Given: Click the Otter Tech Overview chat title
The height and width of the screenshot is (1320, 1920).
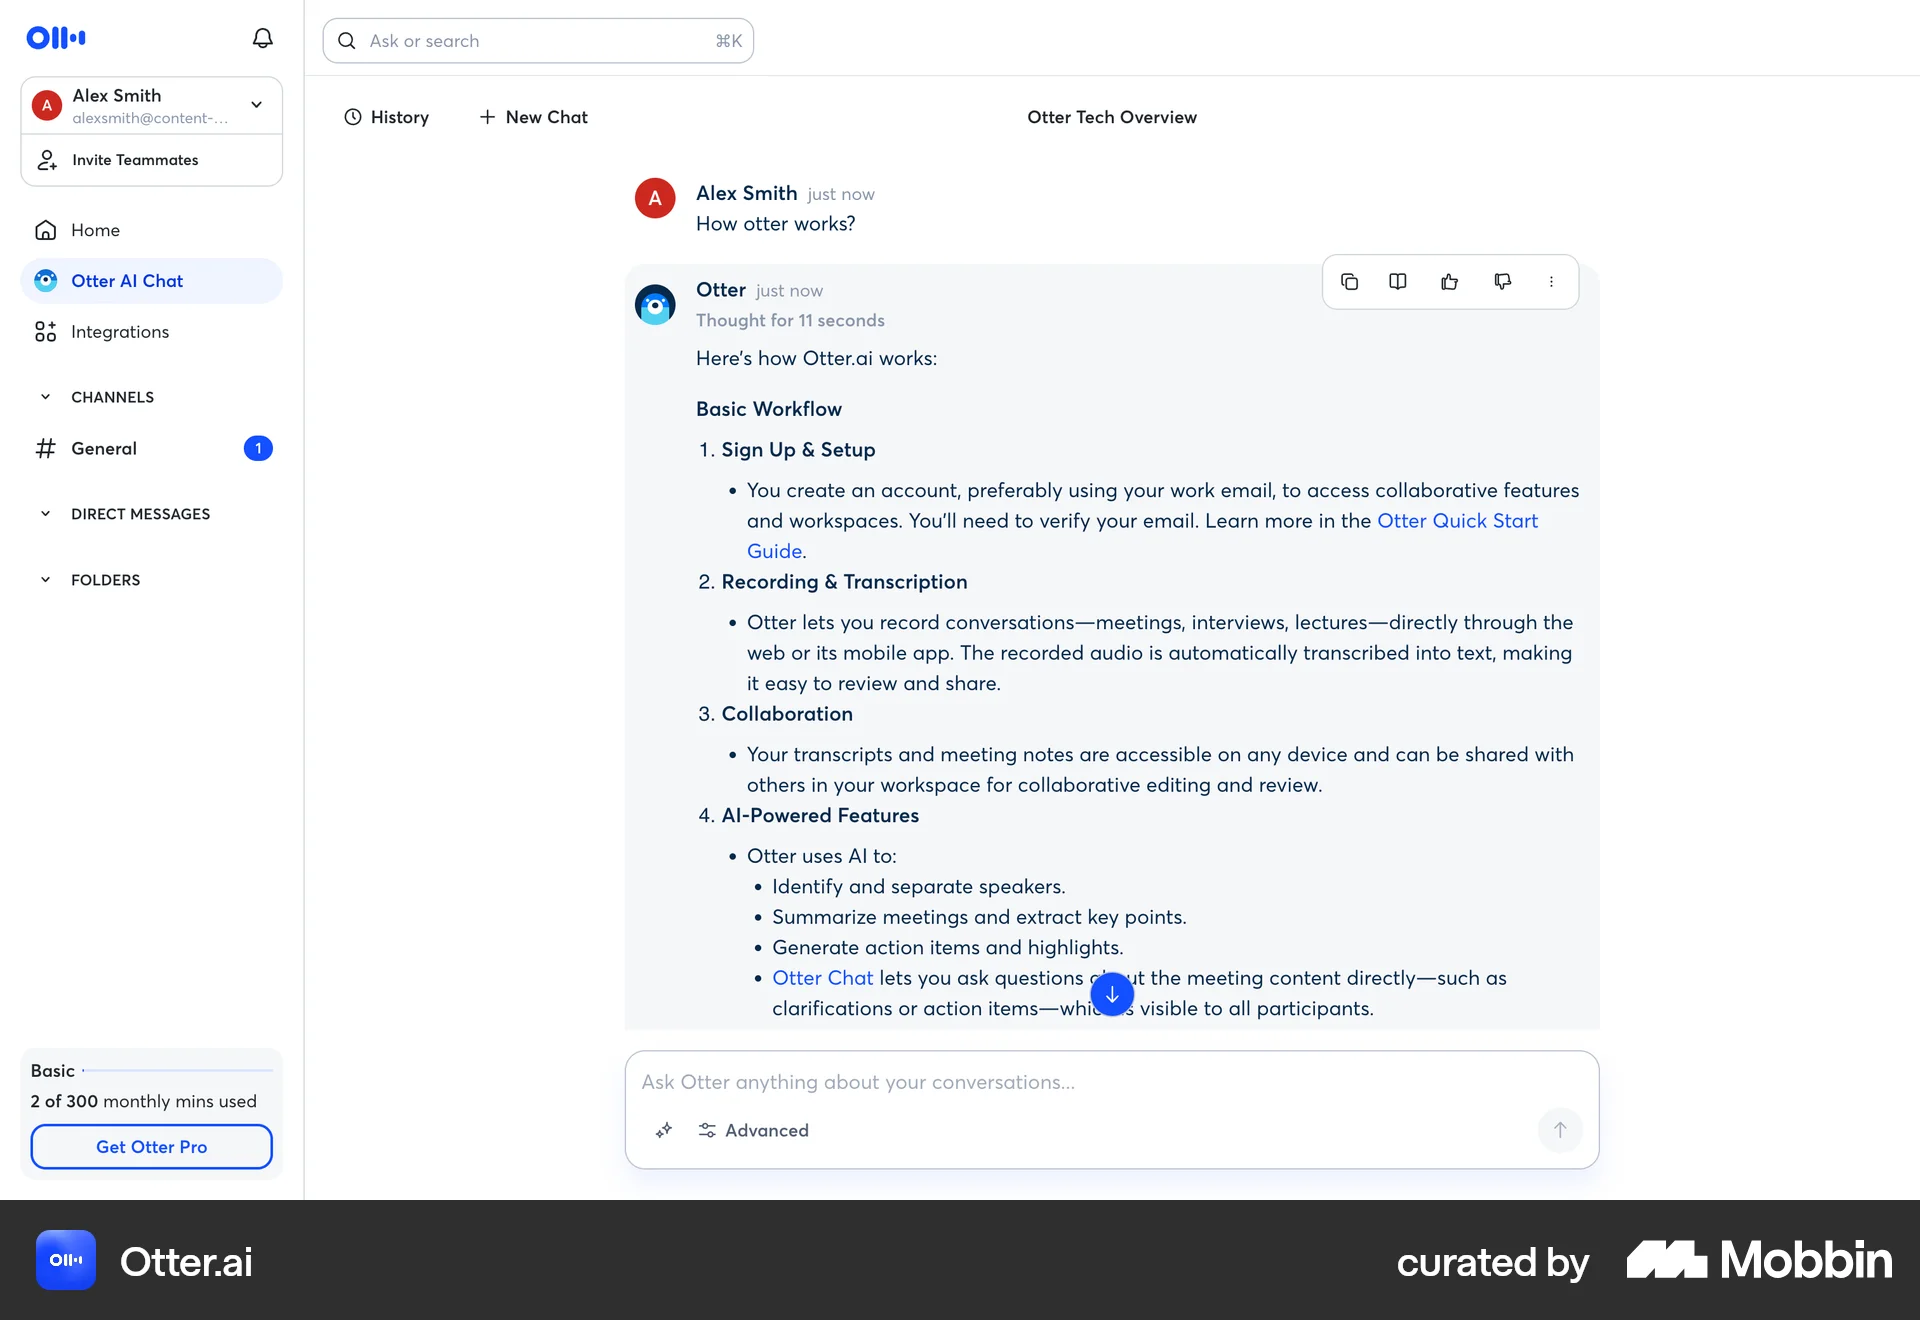Looking at the screenshot, I should point(1112,117).
